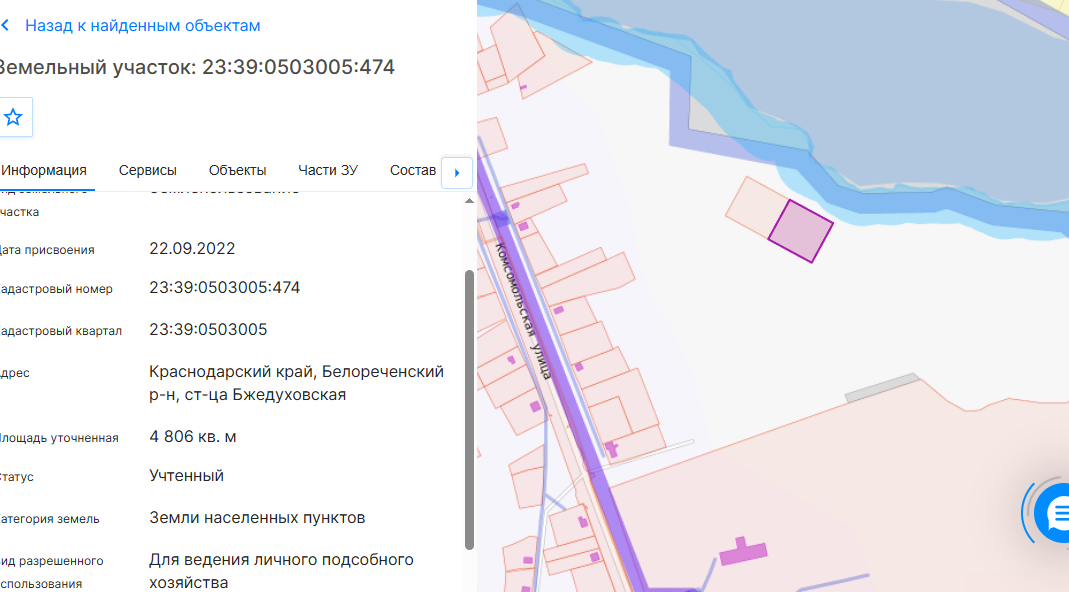The height and width of the screenshot is (592, 1069).
Task: Click cadastral number value 23:39:0503005:474
Action: pos(224,288)
